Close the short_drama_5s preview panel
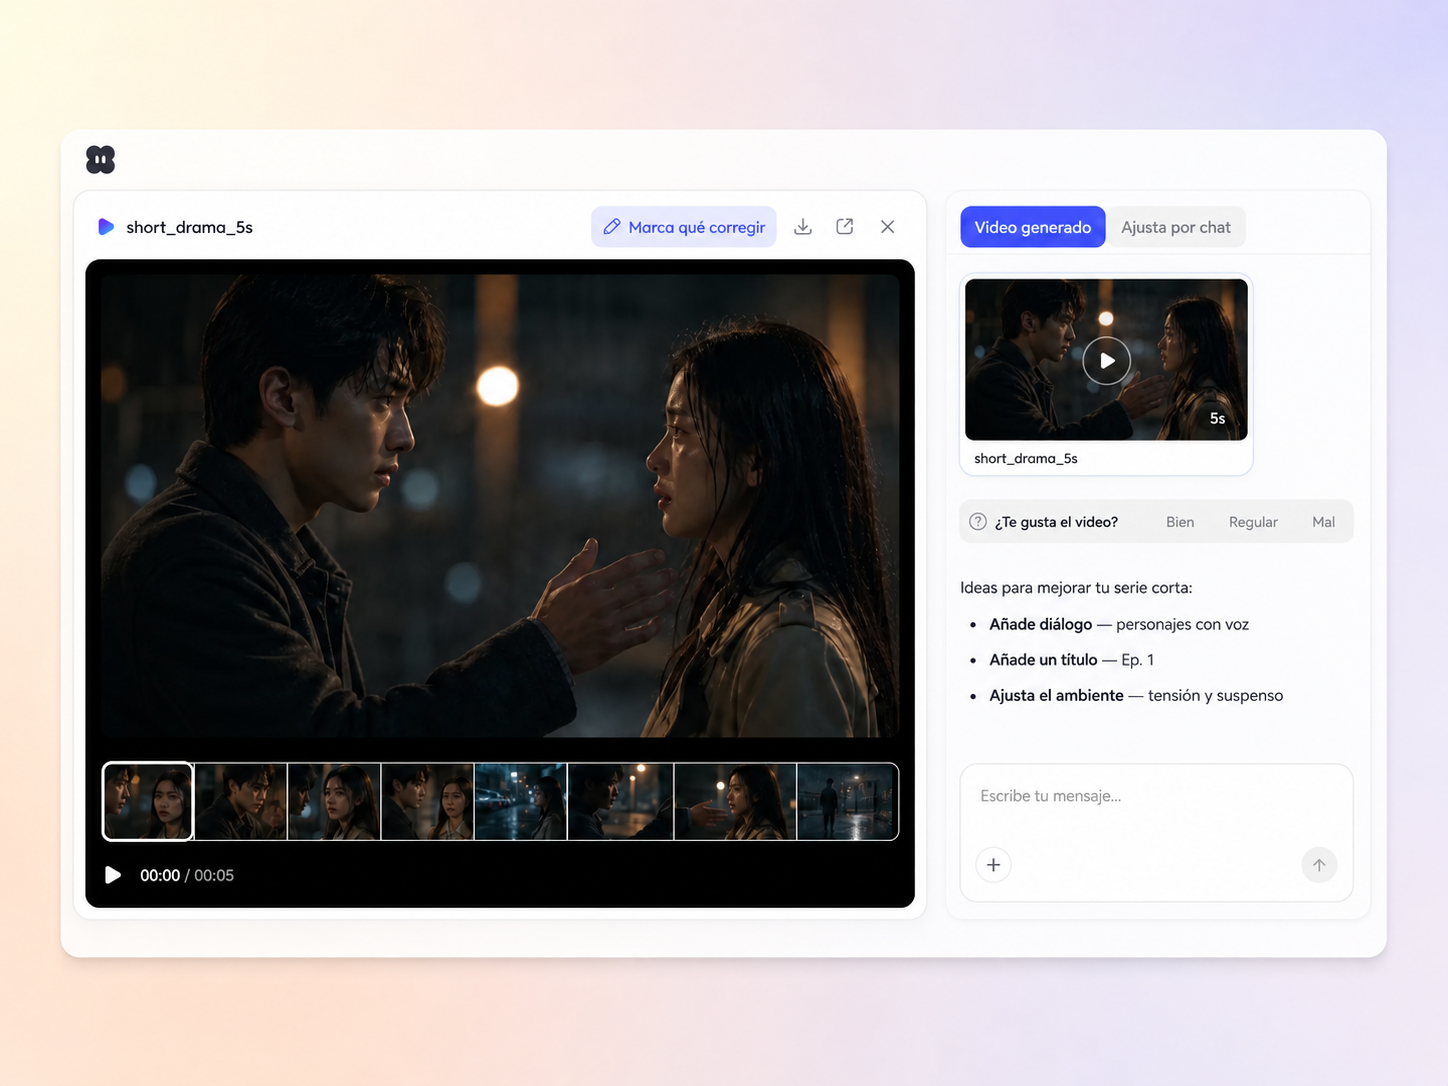This screenshot has height=1086, width=1448. point(887,227)
